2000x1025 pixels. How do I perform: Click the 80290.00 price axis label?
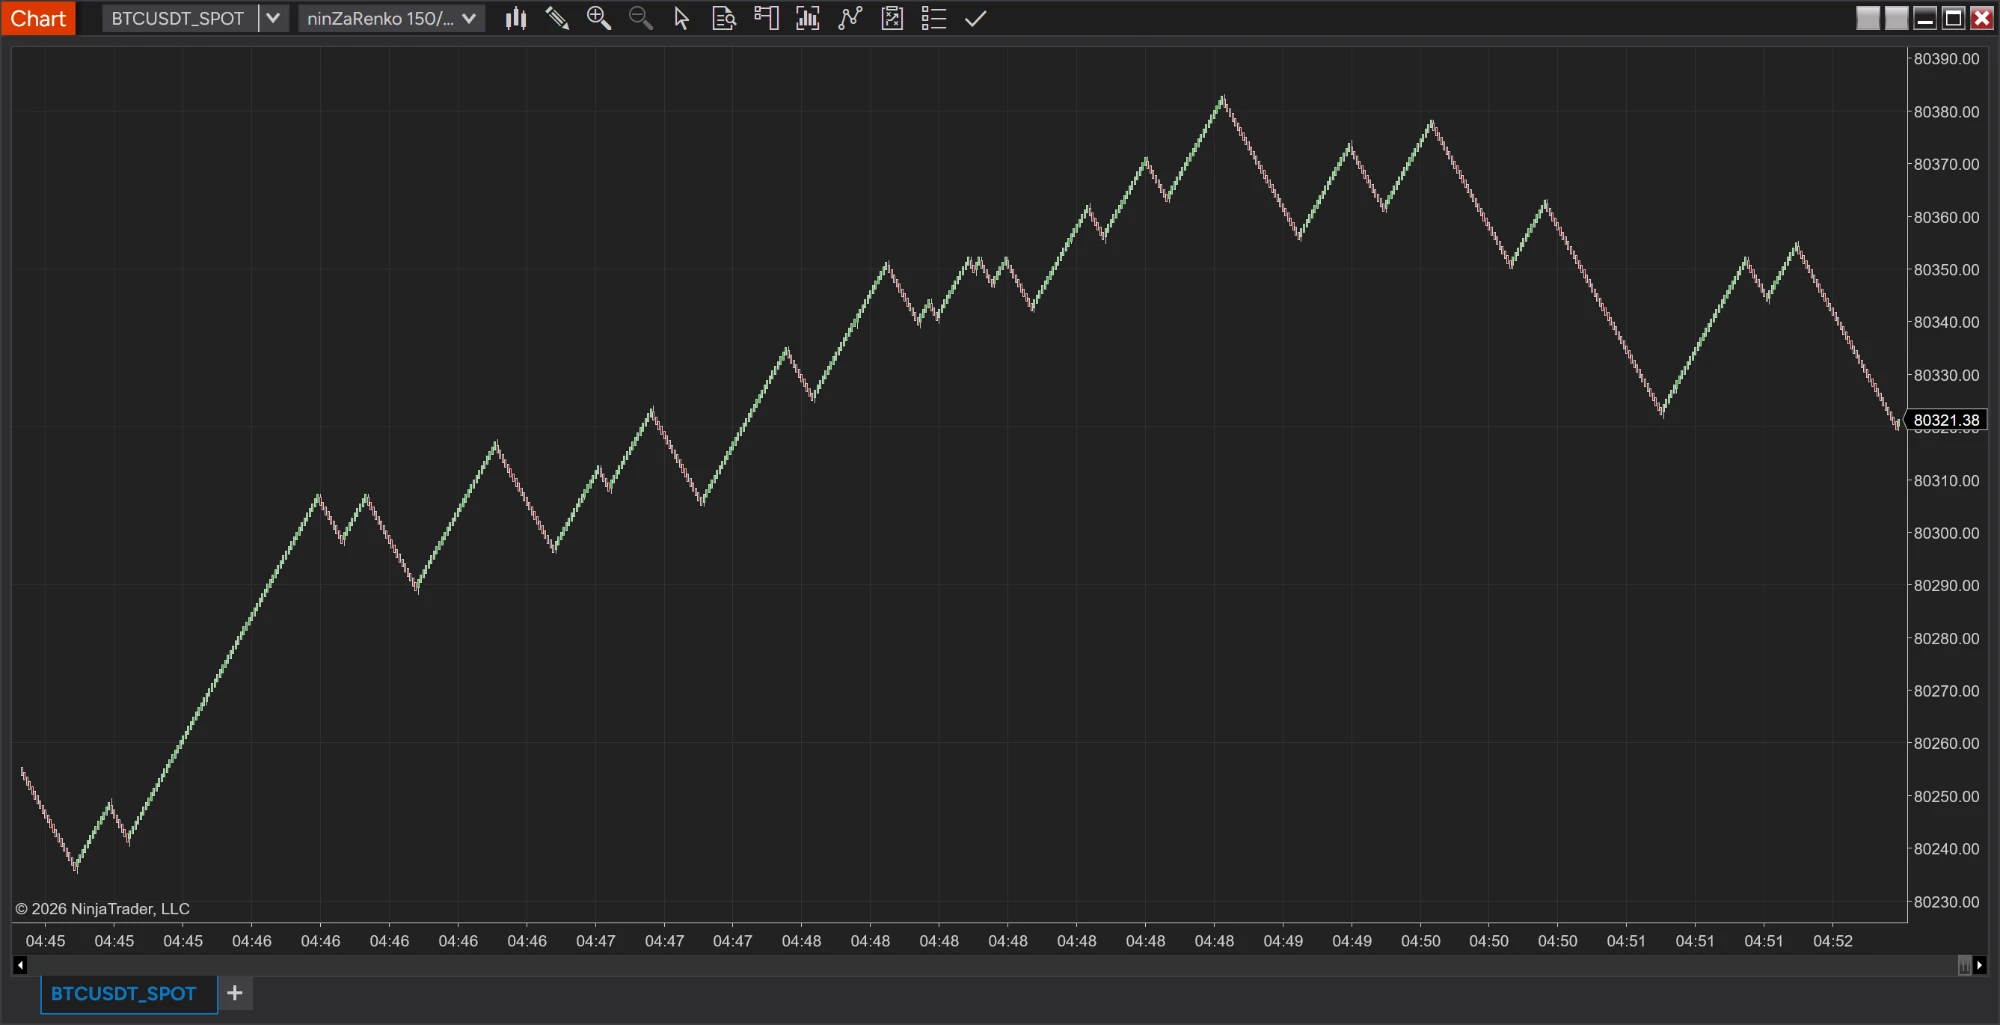tap(1946, 586)
